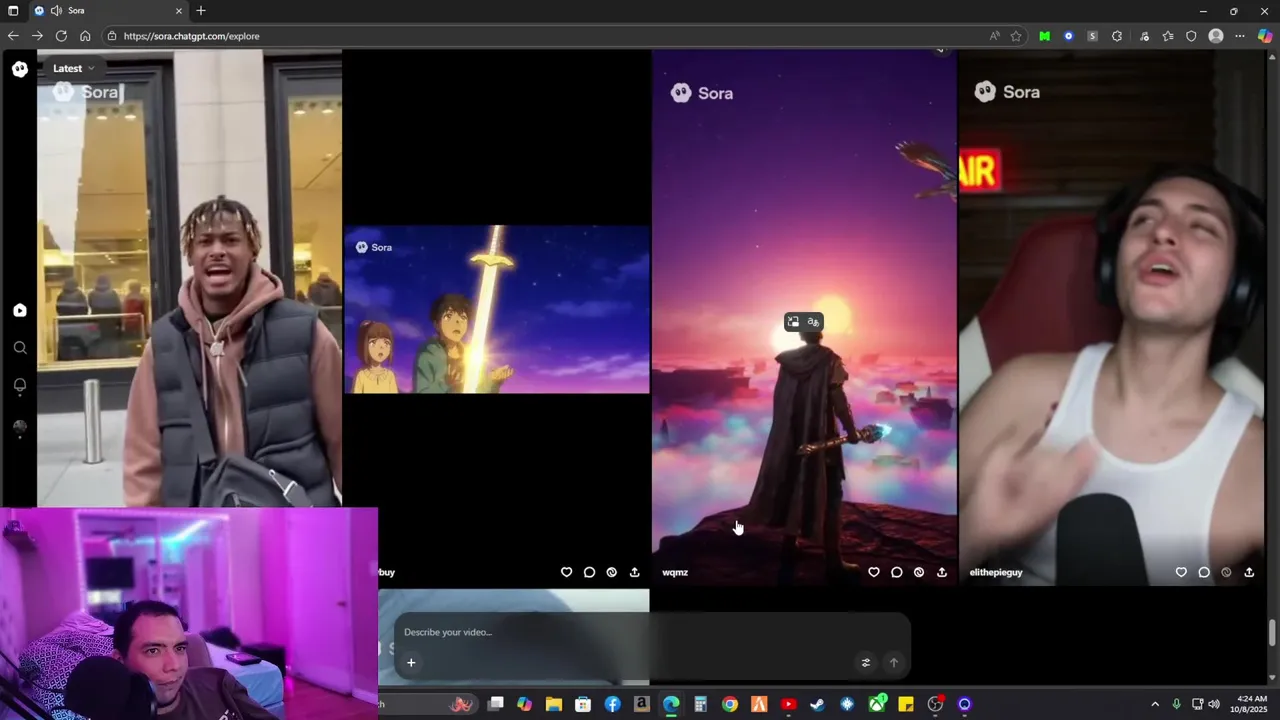Refresh the Sora page
Image resolution: width=1280 pixels, height=720 pixels.
click(x=61, y=36)
